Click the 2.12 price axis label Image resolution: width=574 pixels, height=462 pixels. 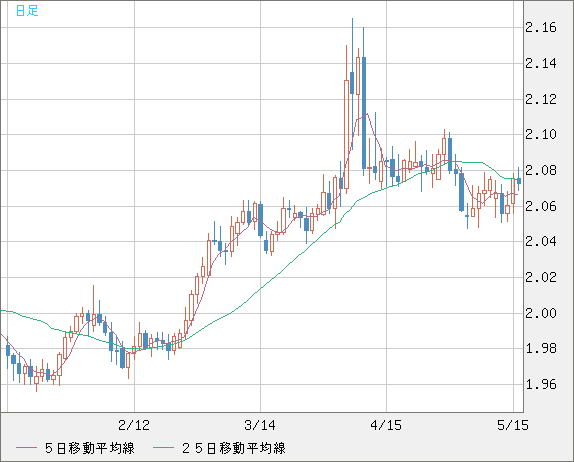[x=541, y=99]
